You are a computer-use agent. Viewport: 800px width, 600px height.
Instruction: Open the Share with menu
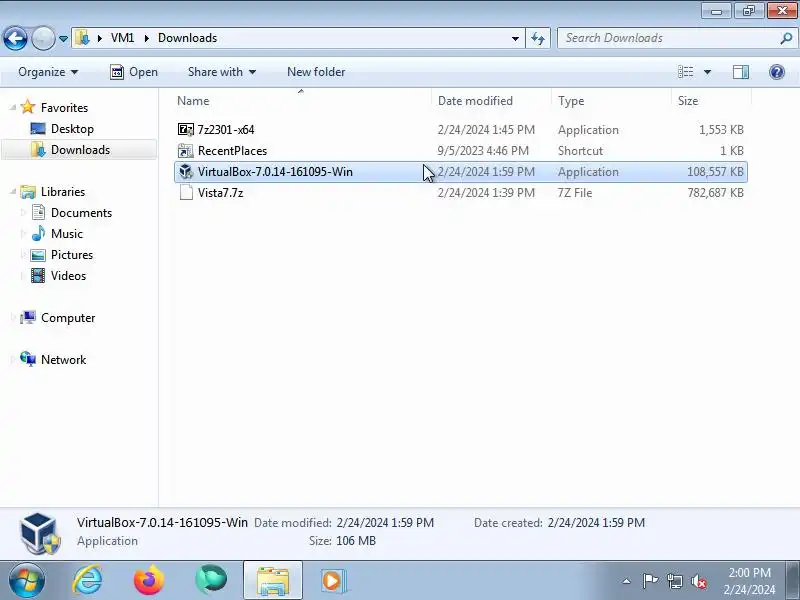(222, 72)
